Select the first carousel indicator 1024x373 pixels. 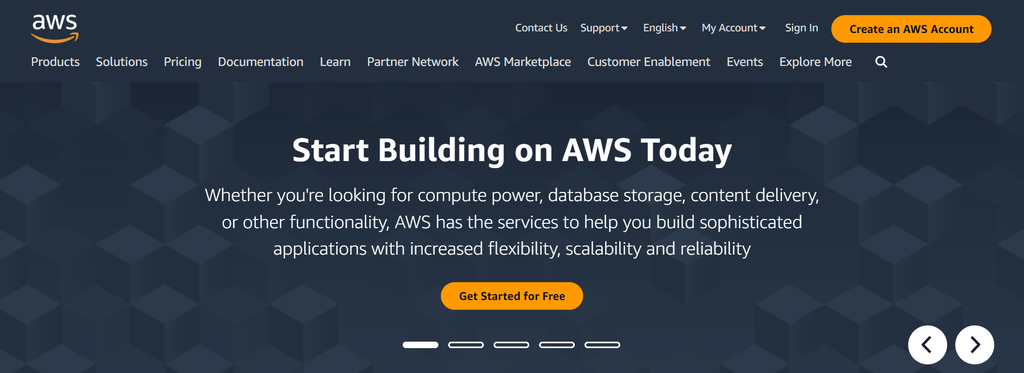point(421,344)
